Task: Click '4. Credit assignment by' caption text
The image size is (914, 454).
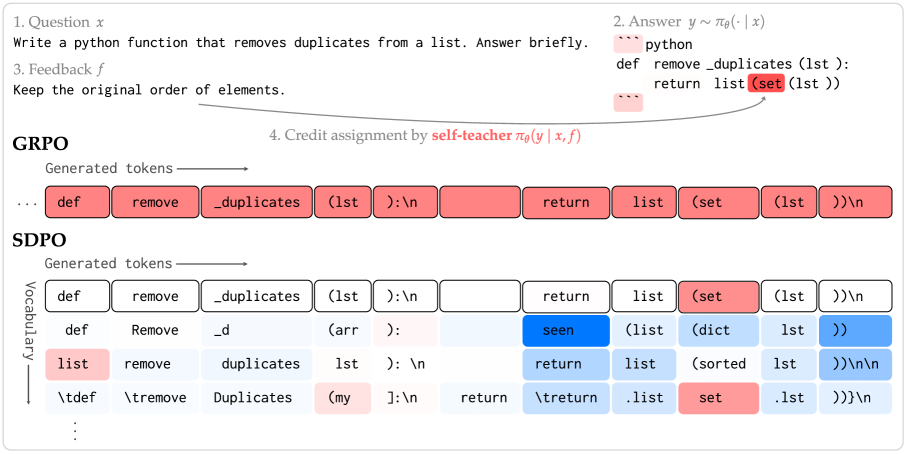Action: (349, 135)
